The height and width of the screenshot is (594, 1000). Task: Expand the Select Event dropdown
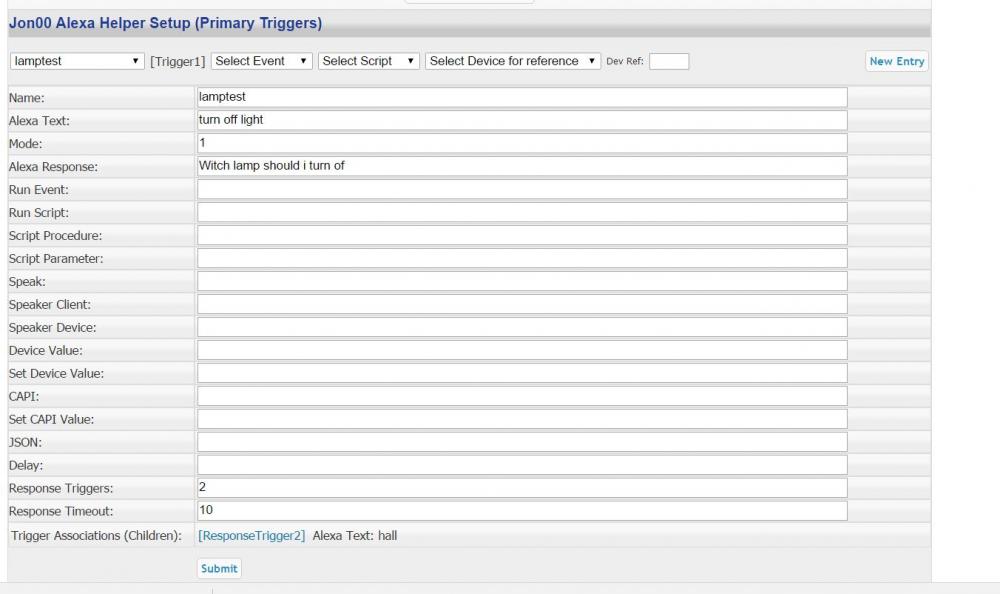click(x=262, y=61)
